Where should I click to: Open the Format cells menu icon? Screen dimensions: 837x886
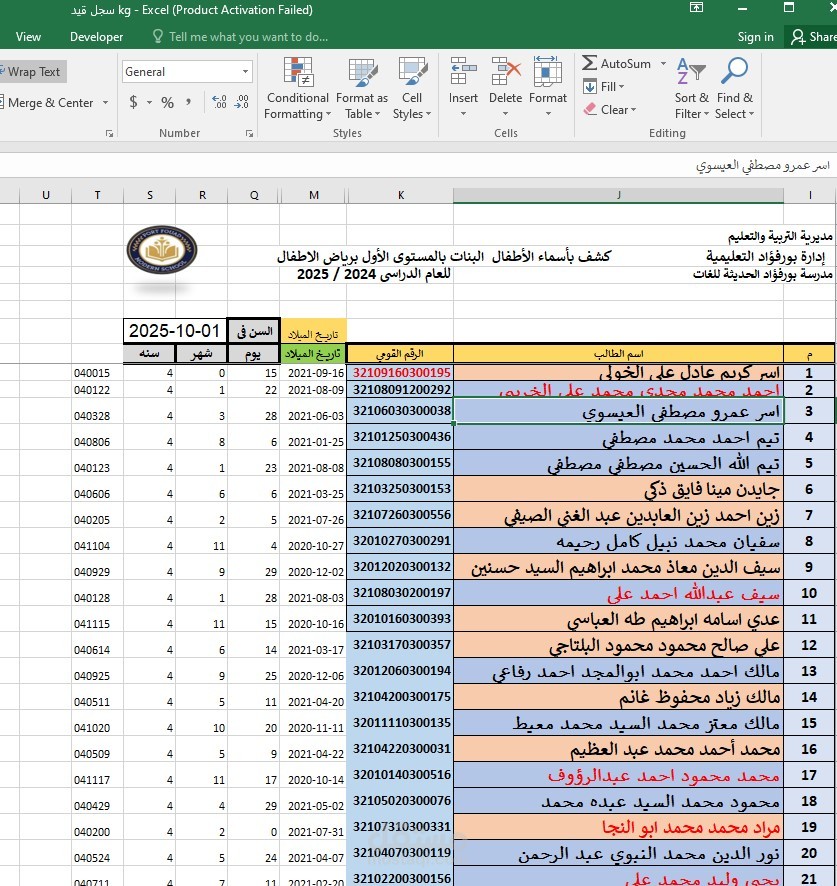(548, 71)
